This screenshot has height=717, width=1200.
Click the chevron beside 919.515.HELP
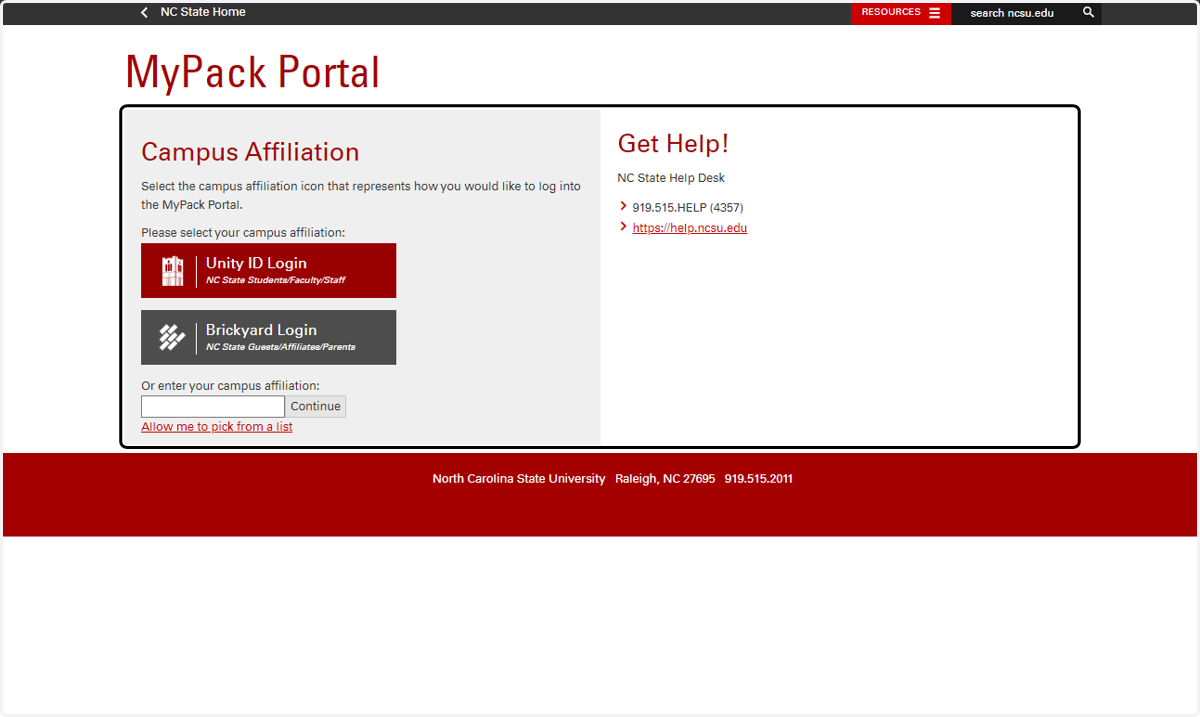(624, 207)
